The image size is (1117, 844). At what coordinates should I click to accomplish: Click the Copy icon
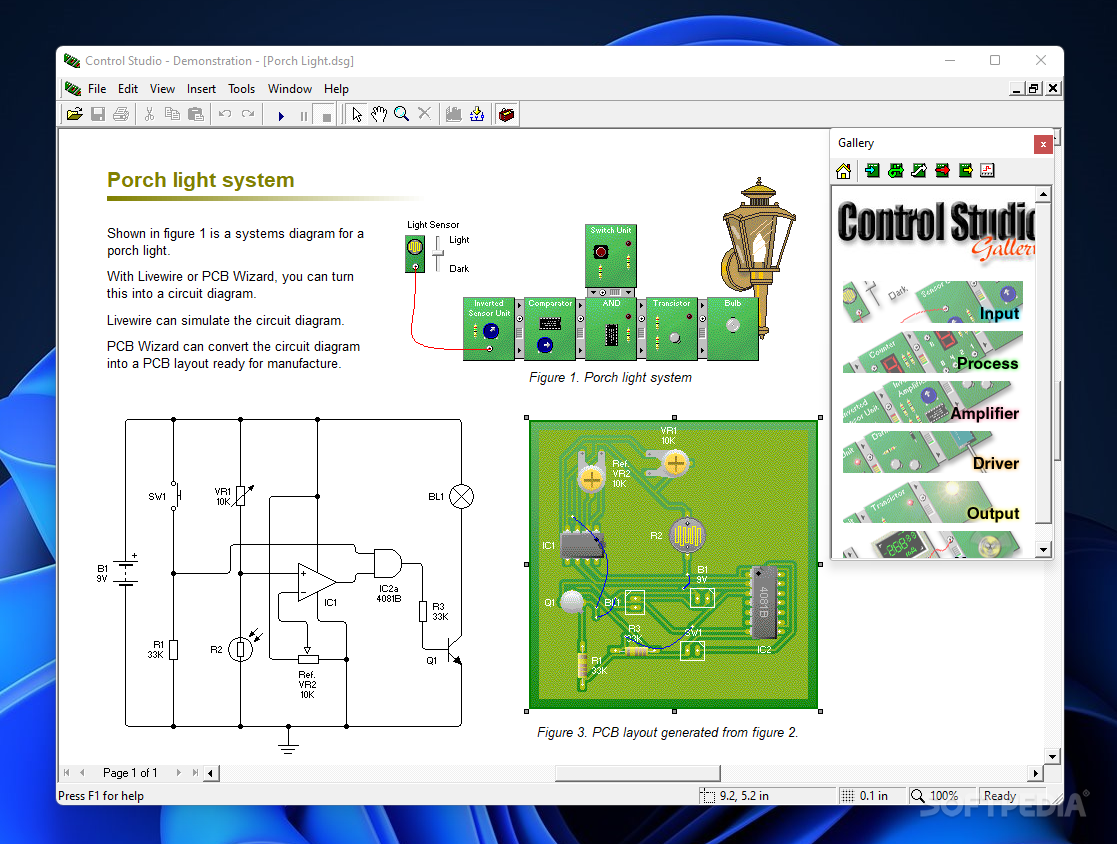172,114
